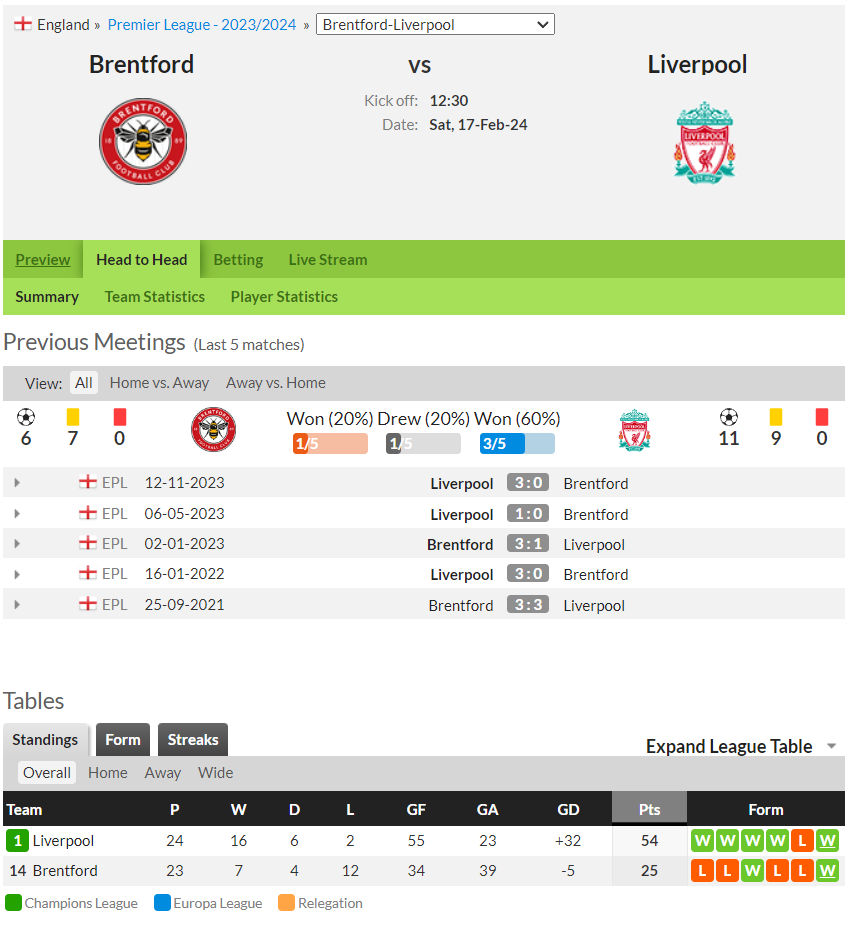Switch view to Home vs. Away
The width and height of the screenshot is (847, 928).
(159, 383)
